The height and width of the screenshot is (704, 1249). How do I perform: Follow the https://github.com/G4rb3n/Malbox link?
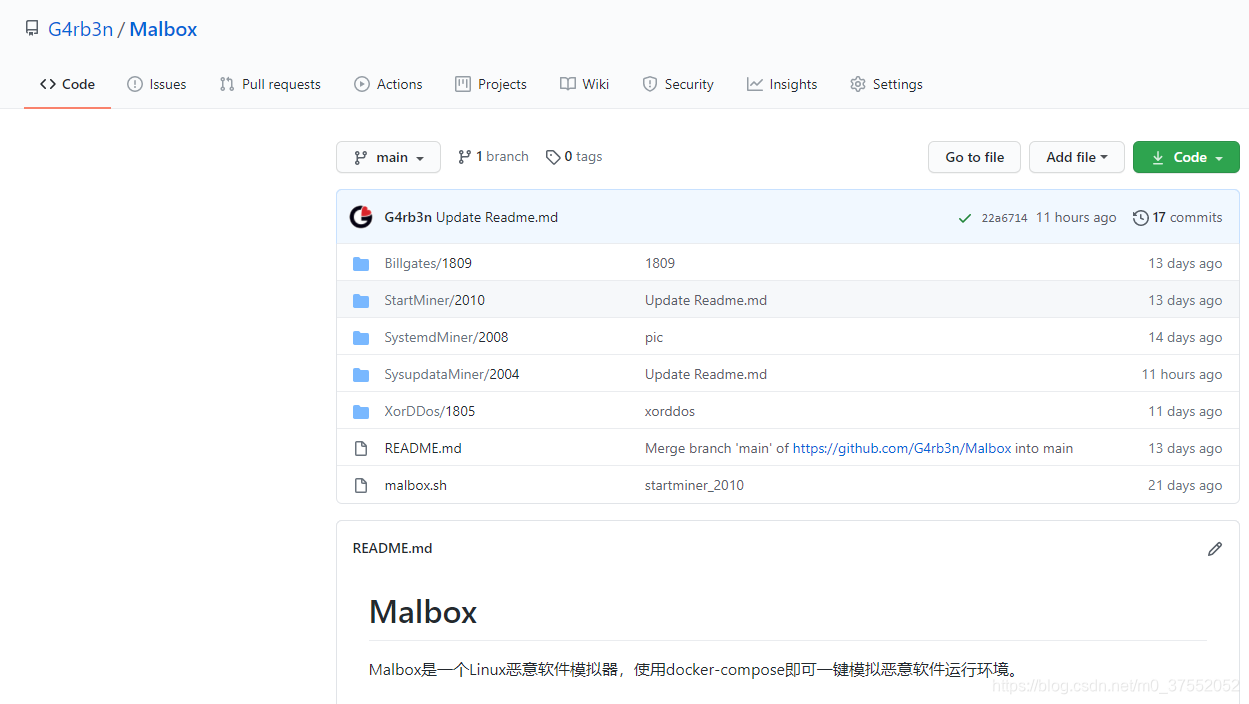(x=902, y=448)
